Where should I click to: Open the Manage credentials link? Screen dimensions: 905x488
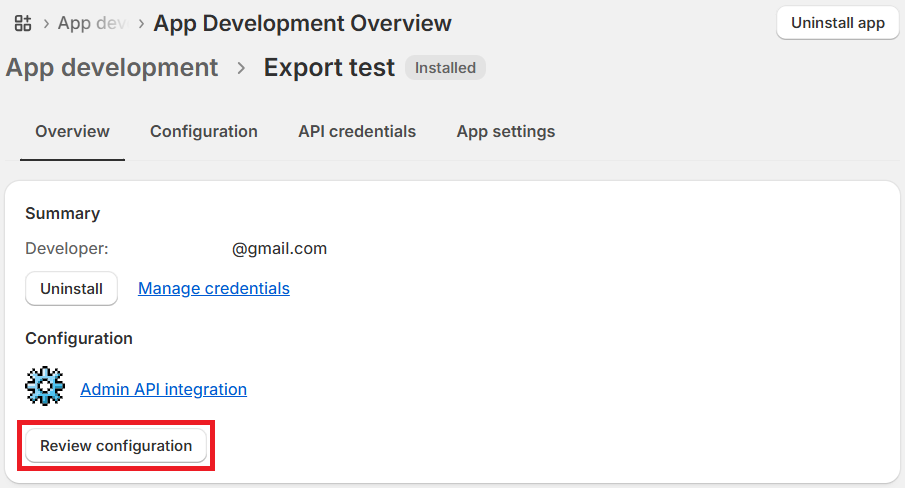pyautogui.click(x=214, y=289)
